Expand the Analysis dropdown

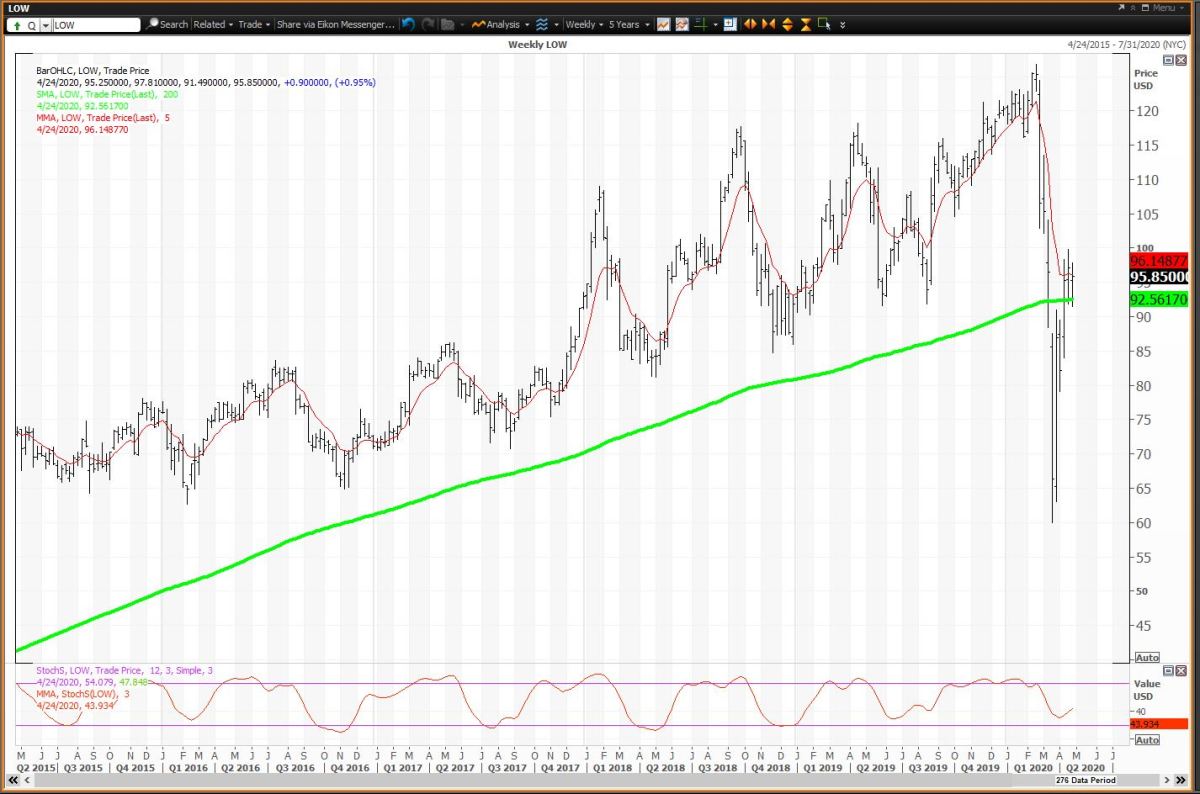(501, 24)
